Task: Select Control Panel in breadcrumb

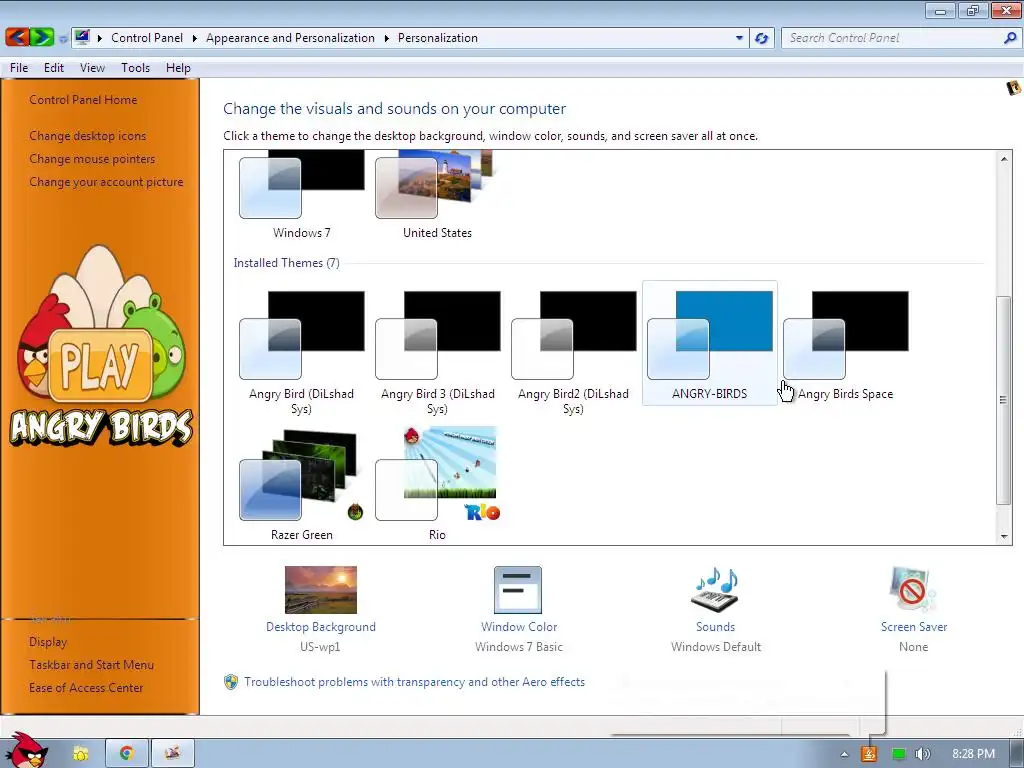Action: 147,38
